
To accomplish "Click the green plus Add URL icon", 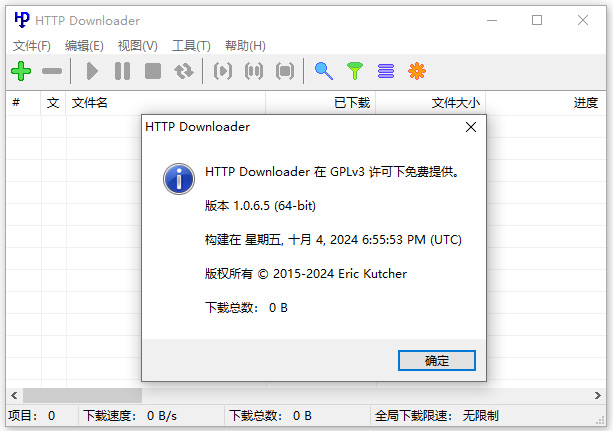I will pyautogui.click(x=21, y=71).
